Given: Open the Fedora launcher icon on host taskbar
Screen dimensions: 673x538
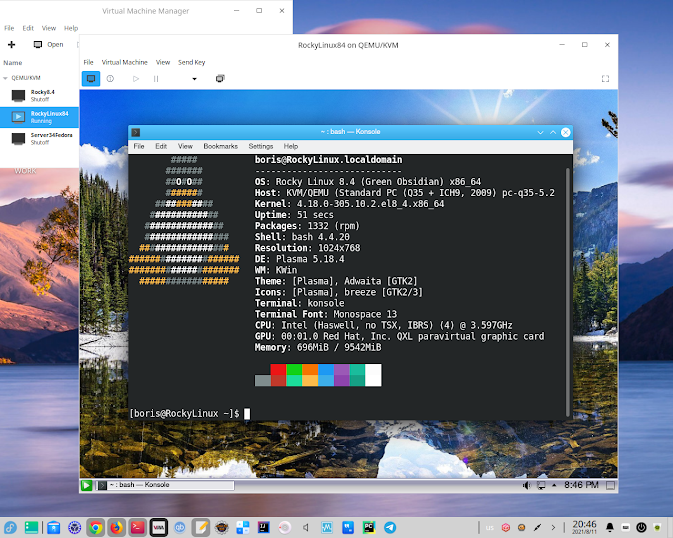Looking at the screenshot, I should (10, 527).
